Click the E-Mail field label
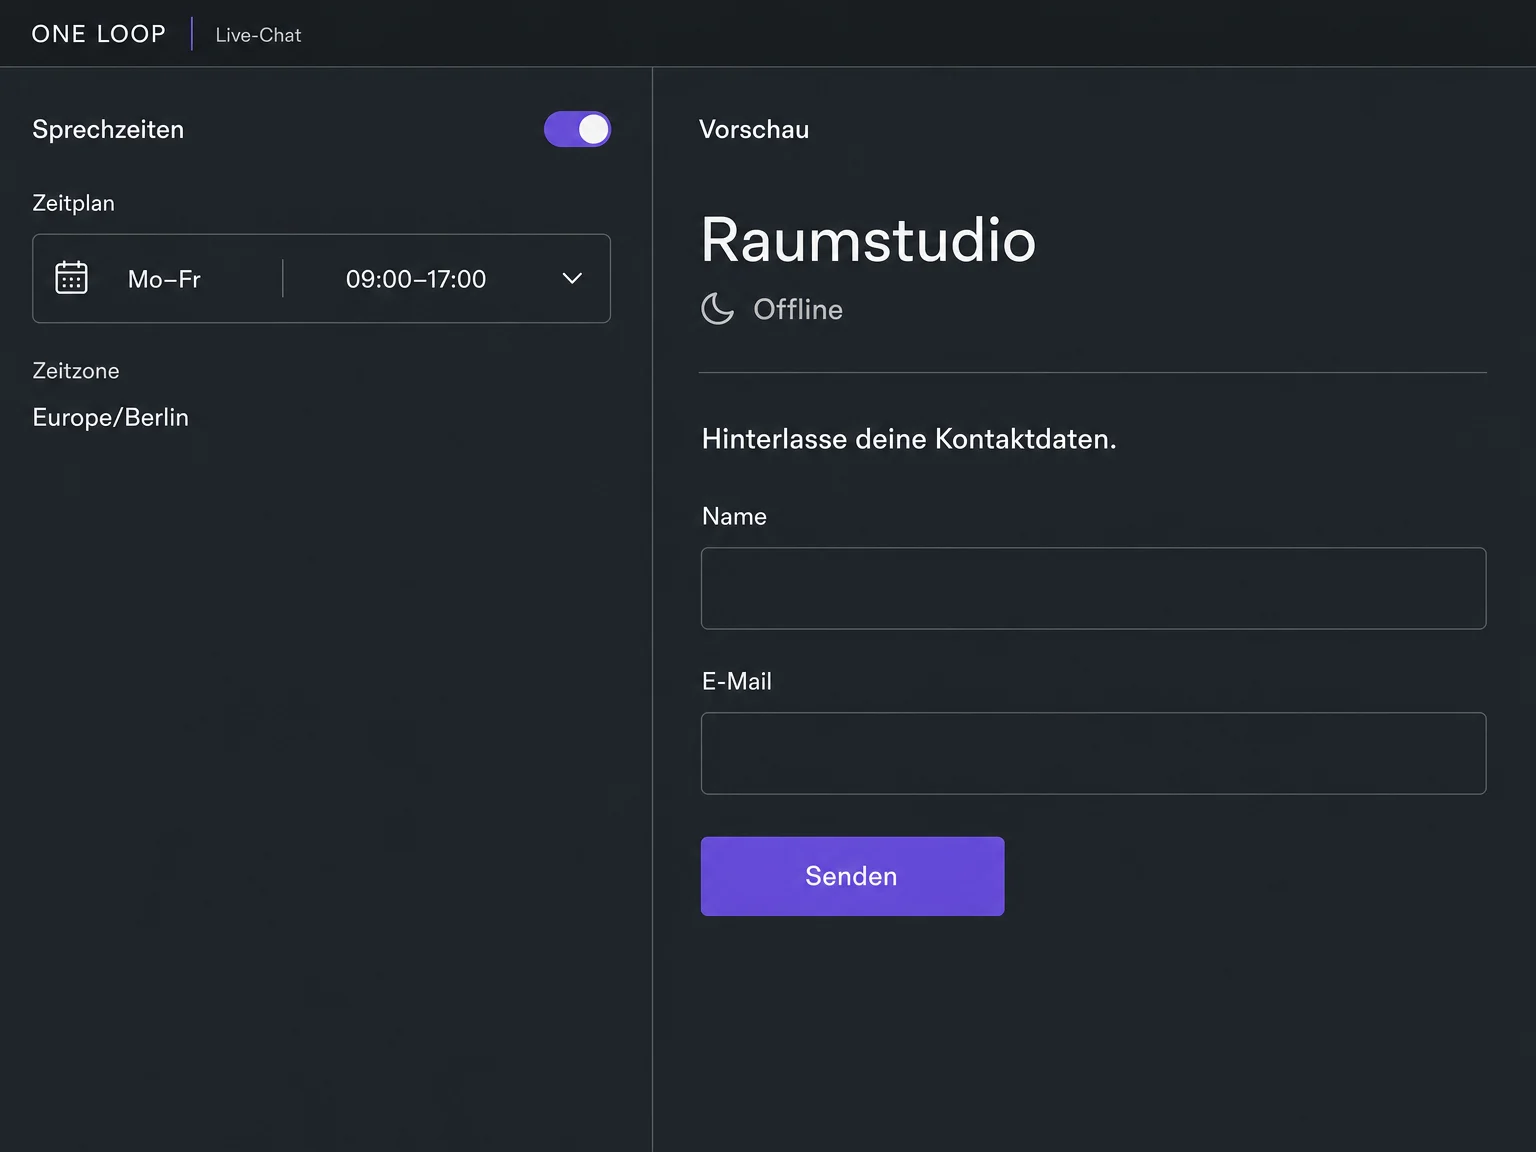The height and width of the screenshot is (1152, 1536). (737, 681)
